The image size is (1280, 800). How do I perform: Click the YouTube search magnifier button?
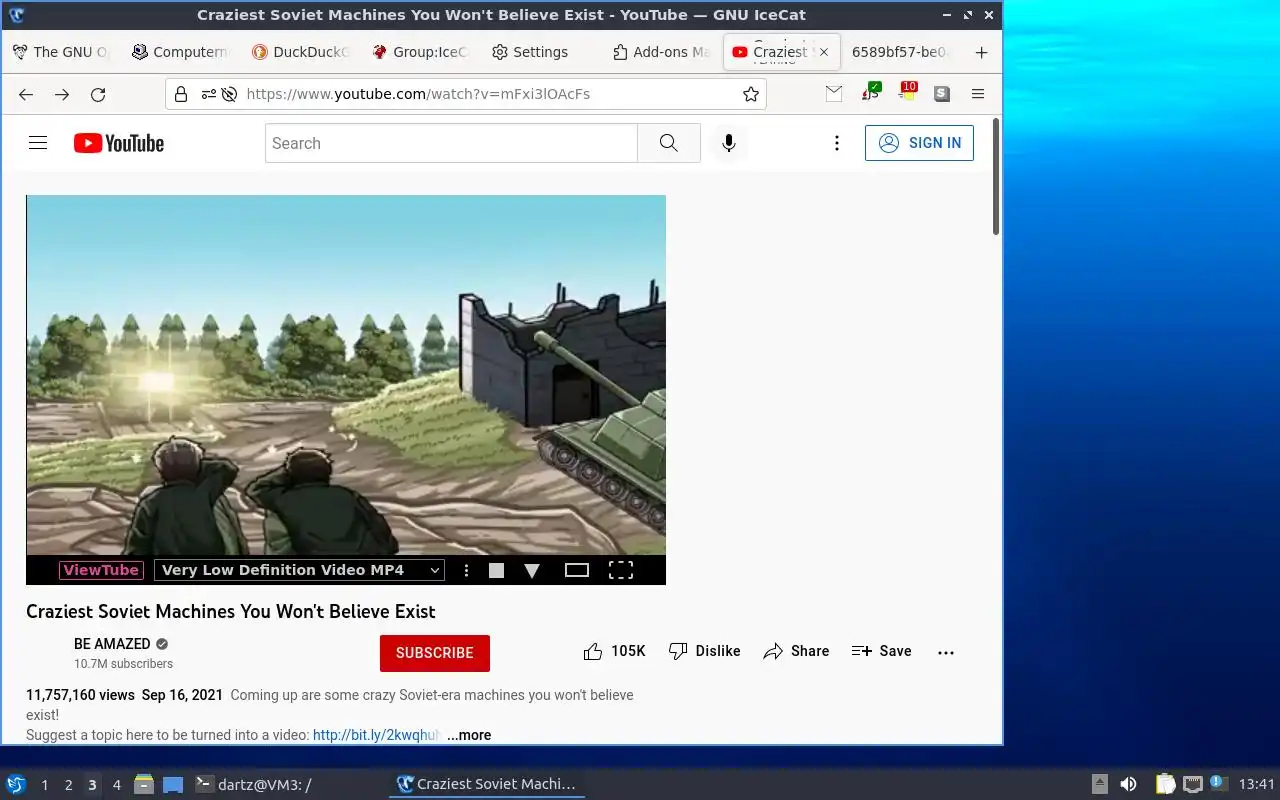669,143
